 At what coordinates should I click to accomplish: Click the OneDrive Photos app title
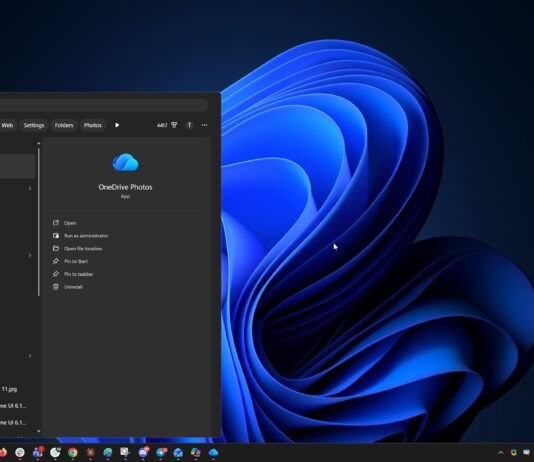[125, 187]
